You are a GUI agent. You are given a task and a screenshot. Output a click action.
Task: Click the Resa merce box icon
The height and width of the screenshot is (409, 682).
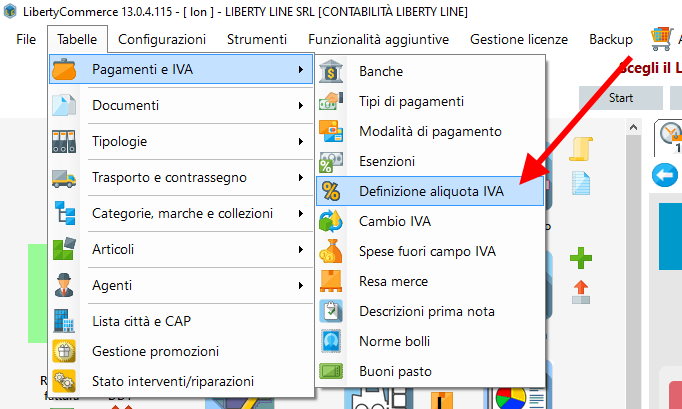pyautogui.click(x=331, y=282)
